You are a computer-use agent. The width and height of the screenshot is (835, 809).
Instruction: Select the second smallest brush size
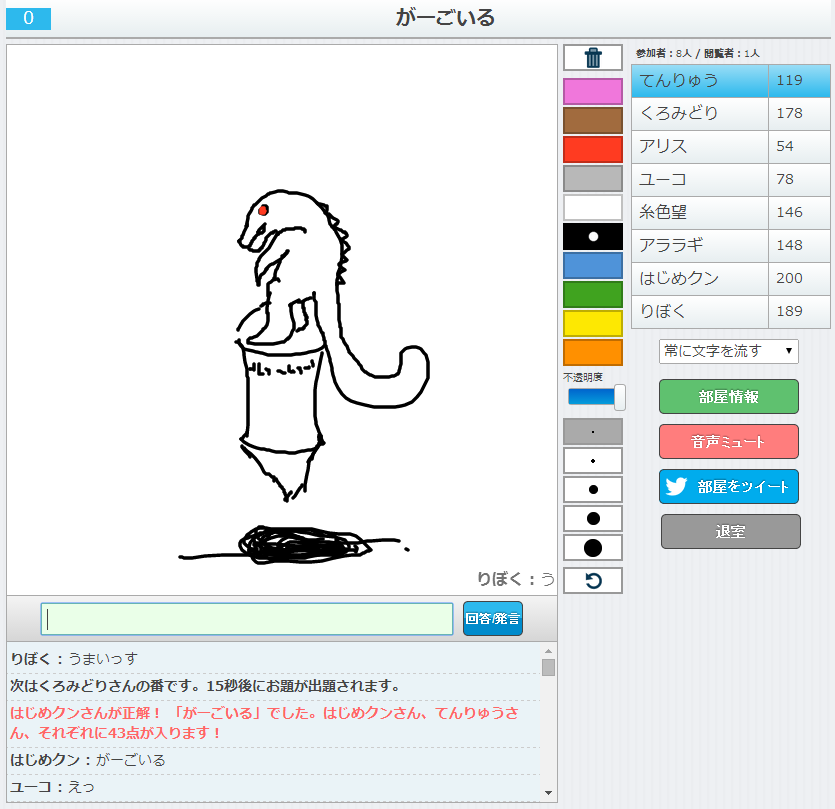pos(593,461)
